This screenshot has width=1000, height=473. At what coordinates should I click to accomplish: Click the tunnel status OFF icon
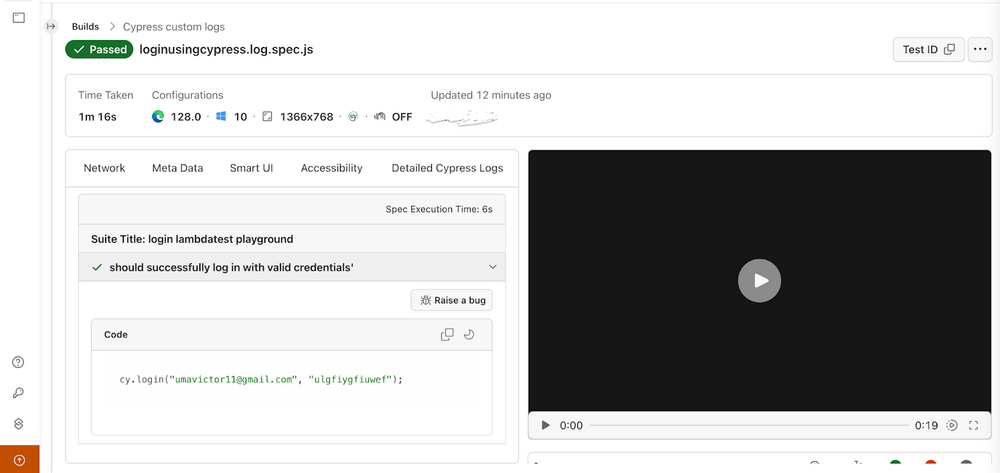tap(381, 117)
